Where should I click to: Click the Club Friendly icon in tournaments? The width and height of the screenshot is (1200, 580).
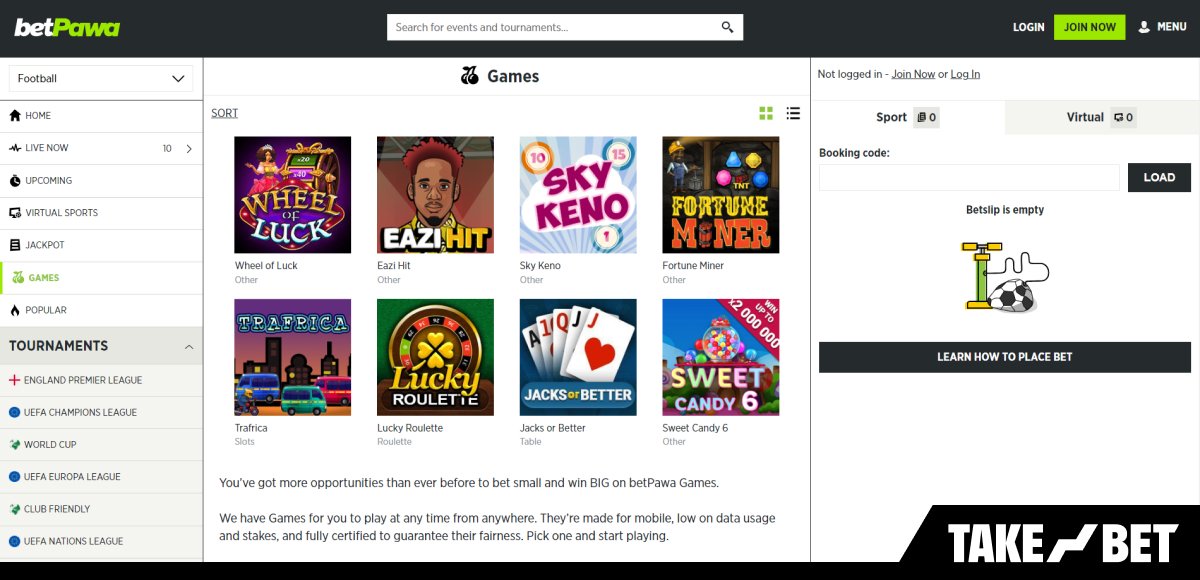(14, 509)
